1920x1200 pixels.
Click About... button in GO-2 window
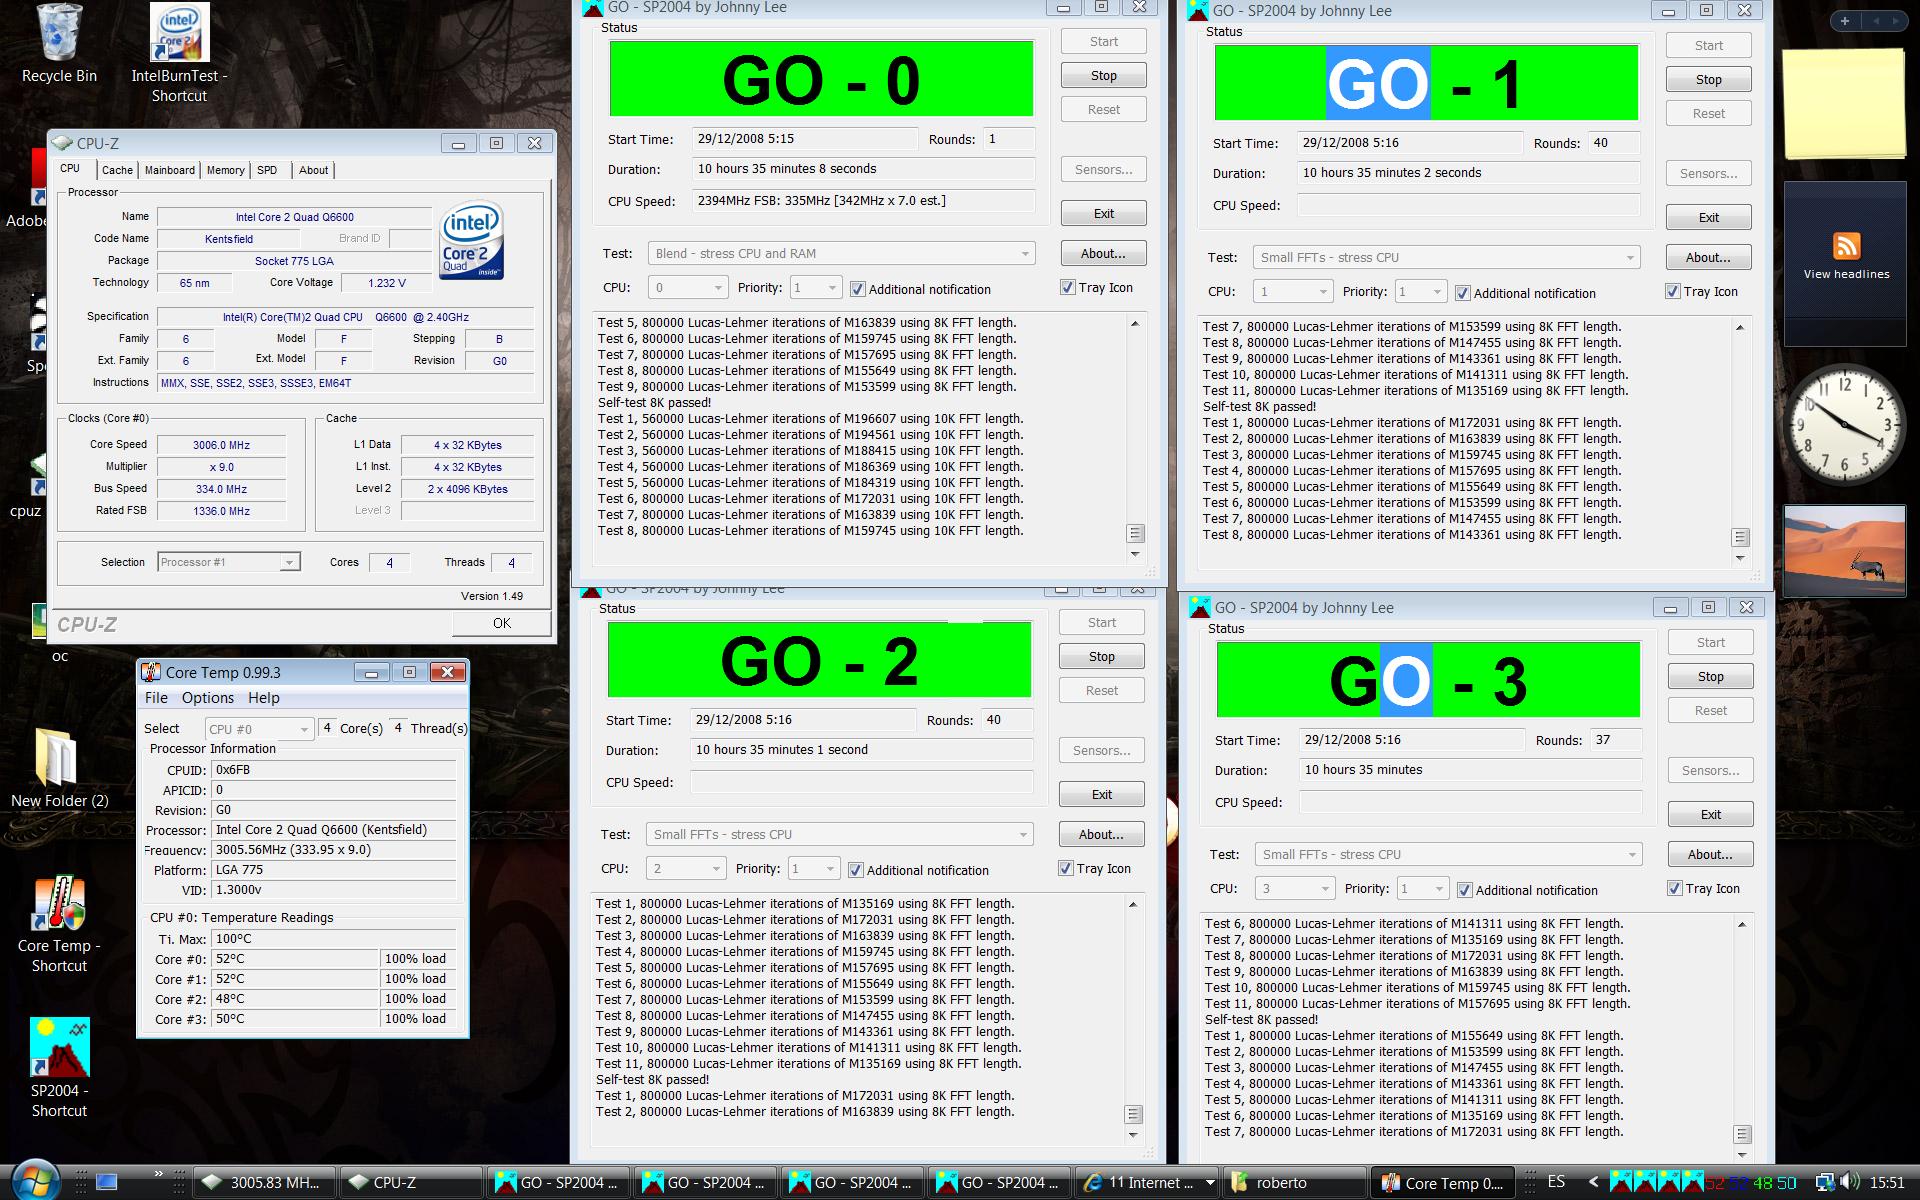point(1101,835)
